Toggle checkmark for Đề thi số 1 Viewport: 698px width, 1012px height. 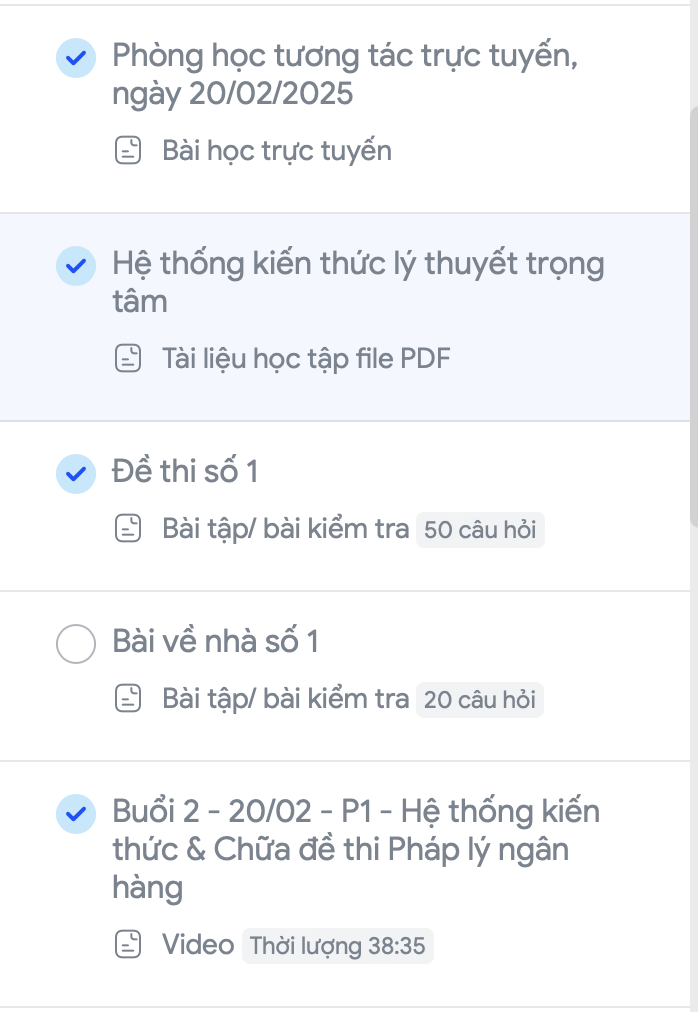pos(76,474)
